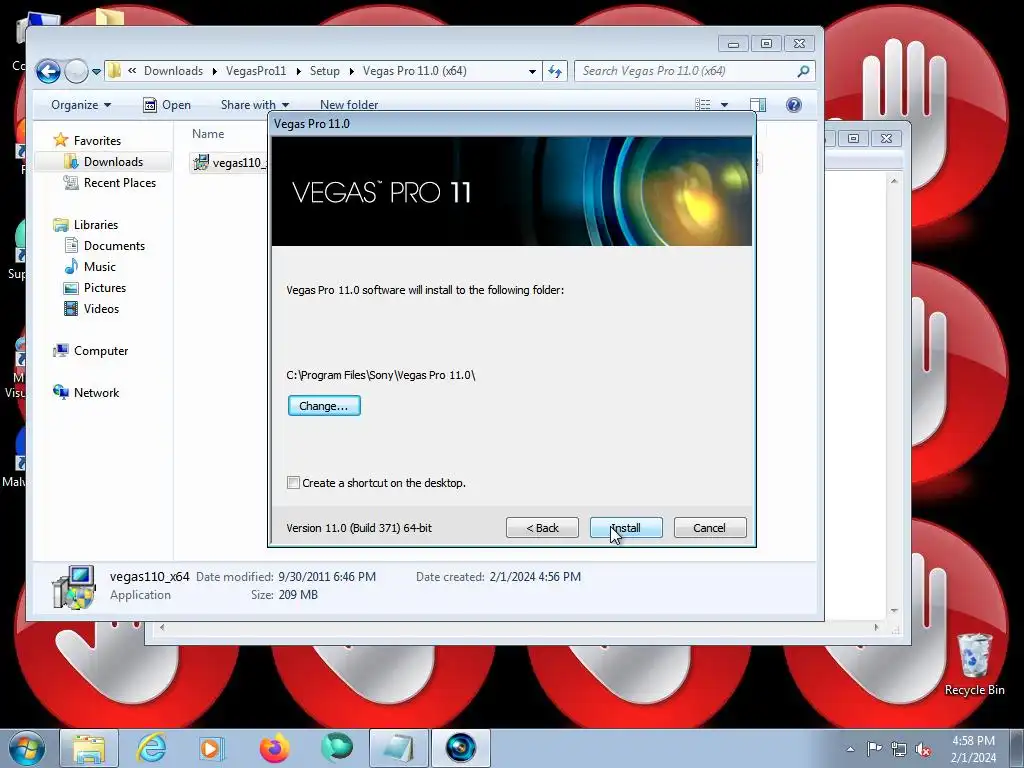Open Pictures library in navigation pane

[x=104, y=287]
